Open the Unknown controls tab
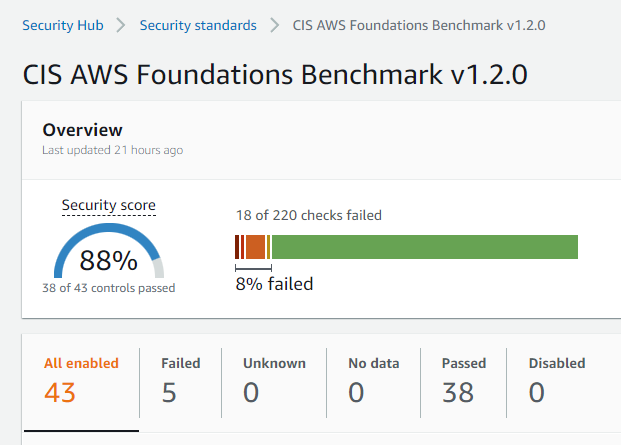621x445 pixels. pos(274,382)
